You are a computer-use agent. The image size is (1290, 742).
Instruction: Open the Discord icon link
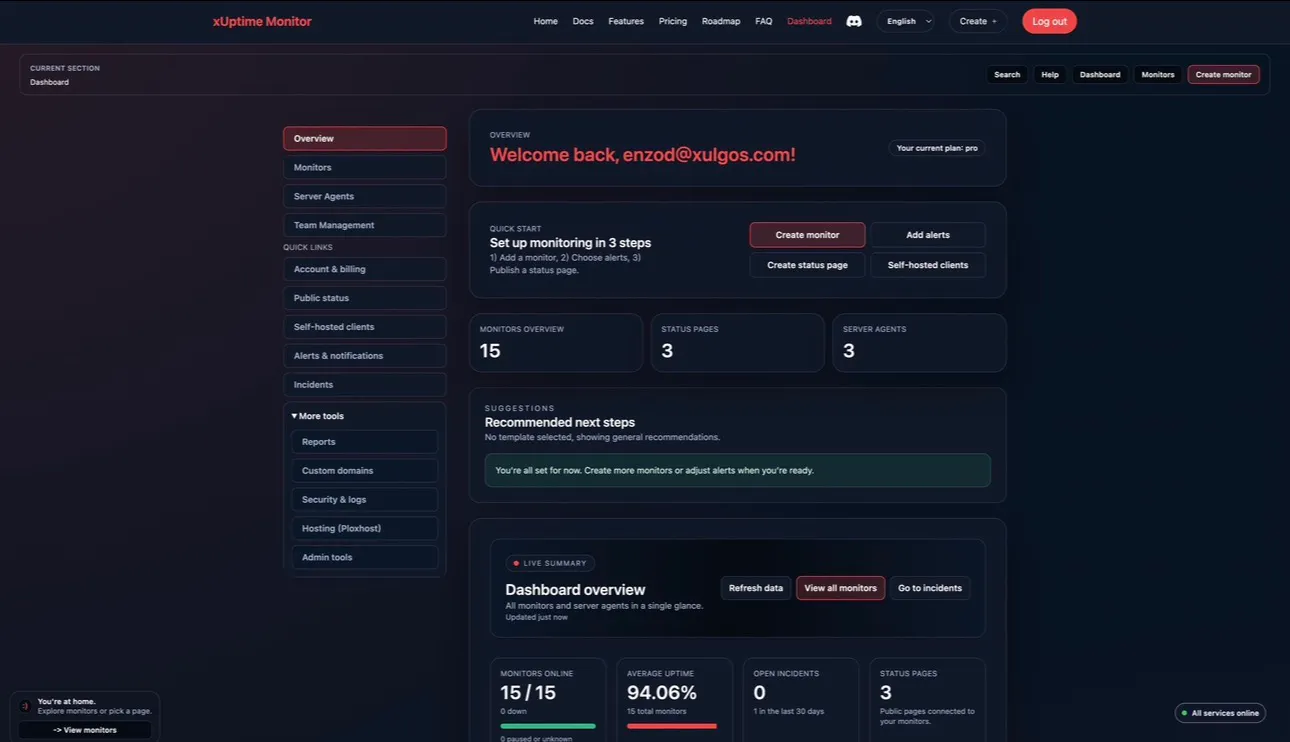[x=854, y=21]
